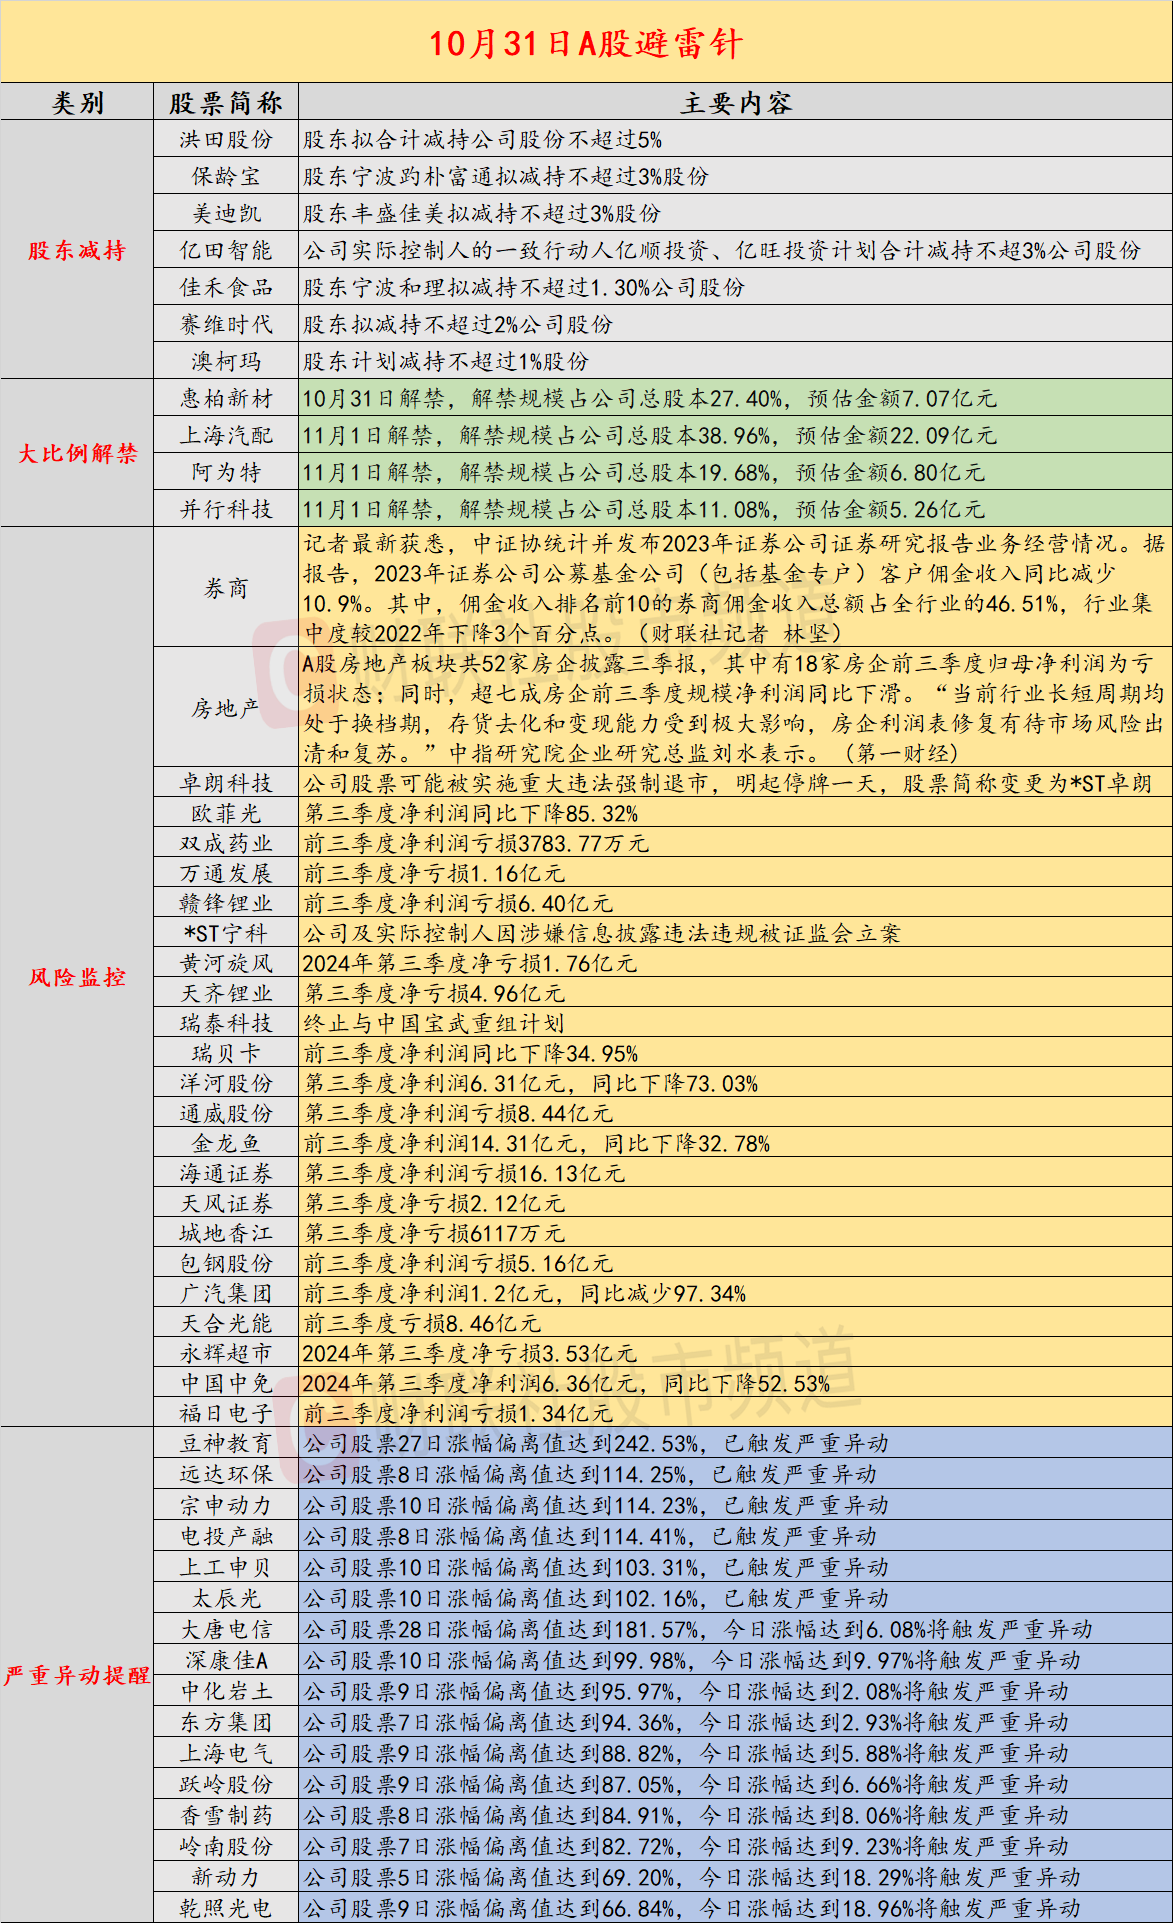Image resolution: width=1173 pixels, height=1923 pixels.
Task: Select stock name '上海汽配'
Action: pyautogui.click(x=226, y=436)
